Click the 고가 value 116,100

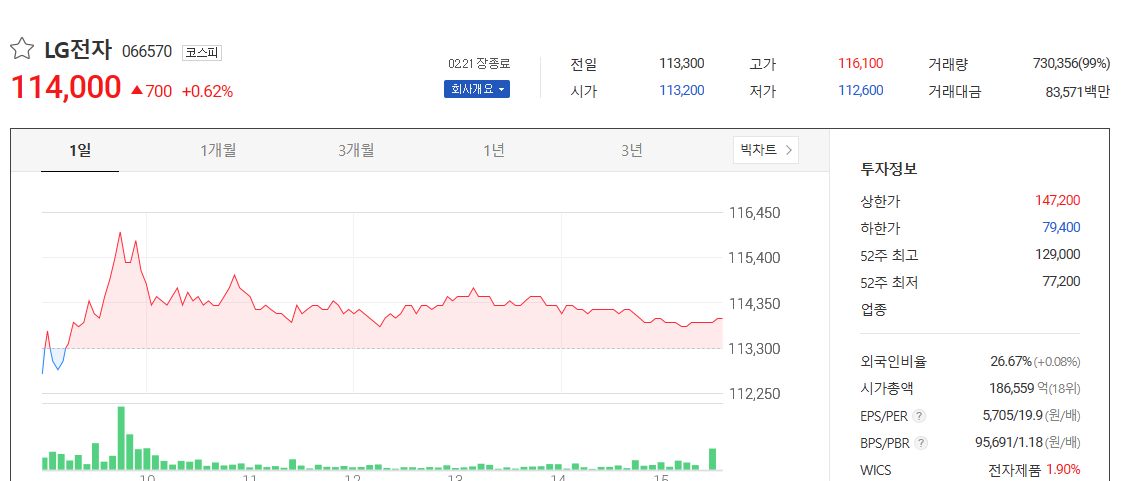[861, 64]
